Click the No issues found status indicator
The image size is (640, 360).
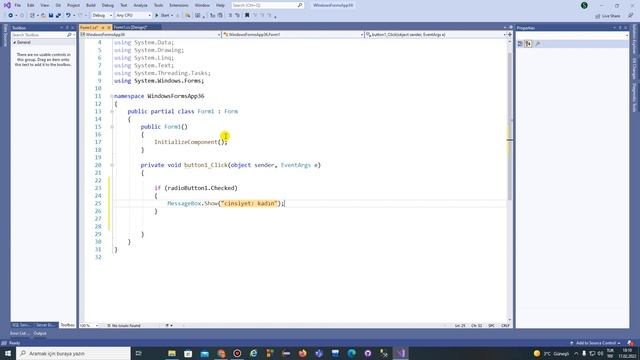pyautogui.click(x=124, y=326)
